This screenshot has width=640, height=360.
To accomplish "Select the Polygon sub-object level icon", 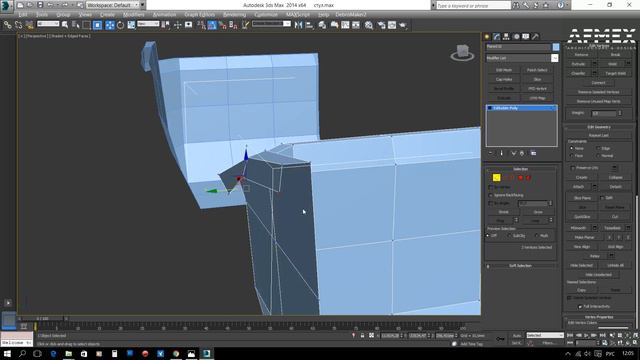I will (520, 178).
